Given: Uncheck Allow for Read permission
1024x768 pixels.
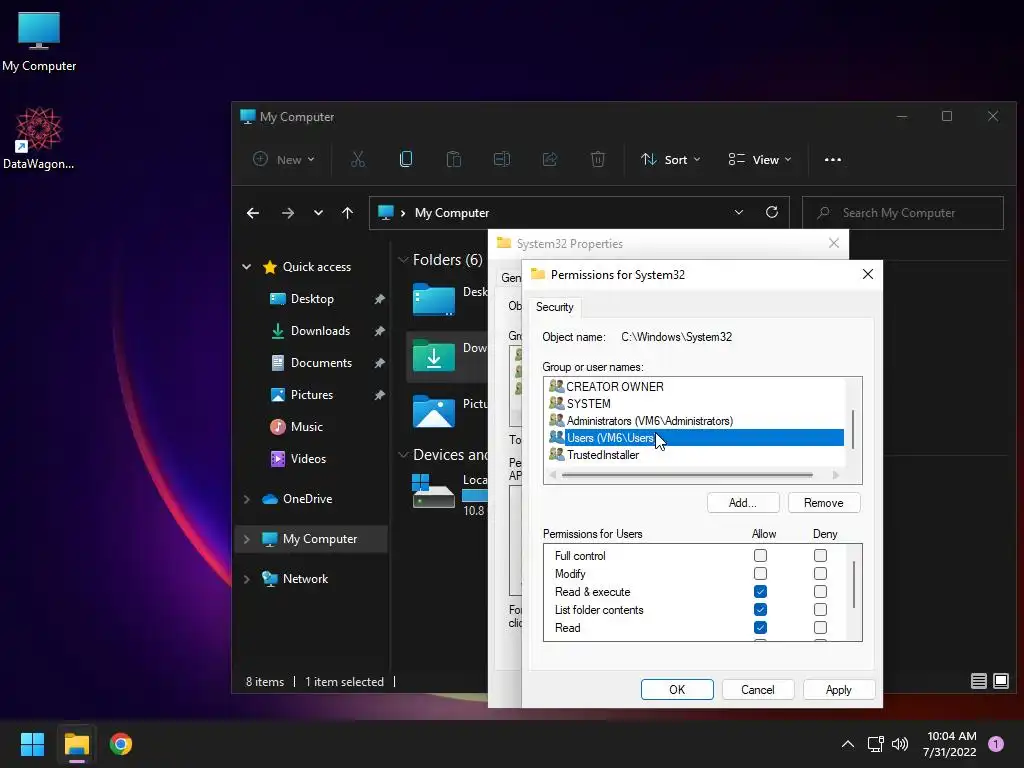Looking at the screenshot, I should (x=760, y=628).
